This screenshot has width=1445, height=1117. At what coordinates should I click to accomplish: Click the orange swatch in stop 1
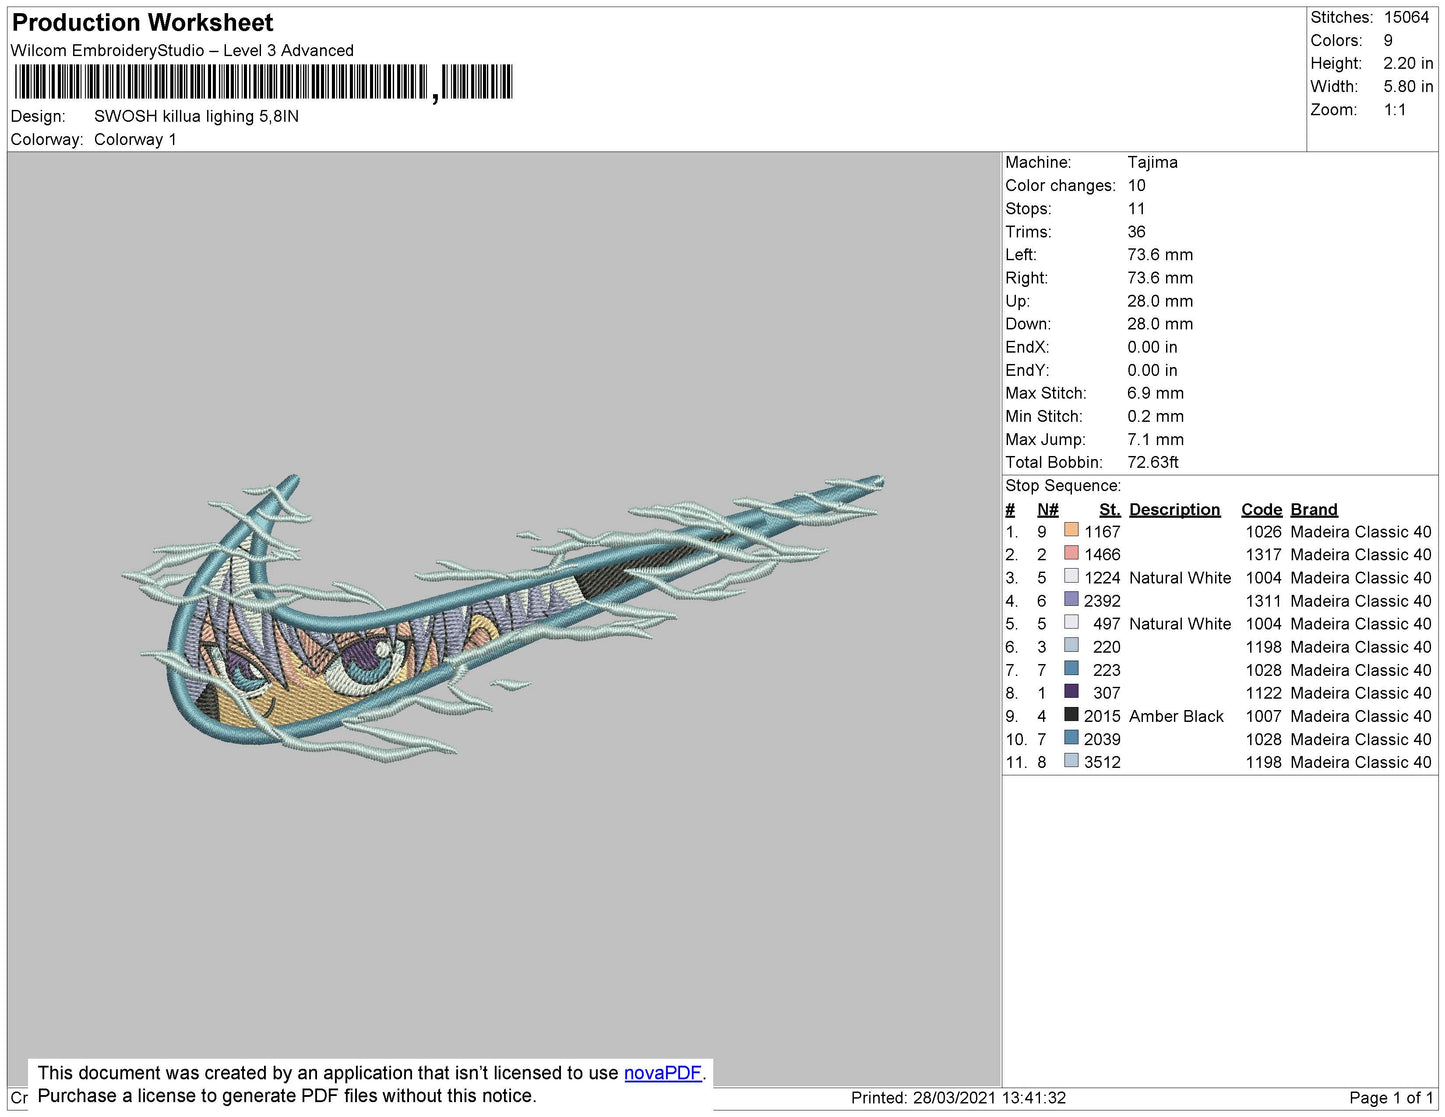click(1071, 530)
